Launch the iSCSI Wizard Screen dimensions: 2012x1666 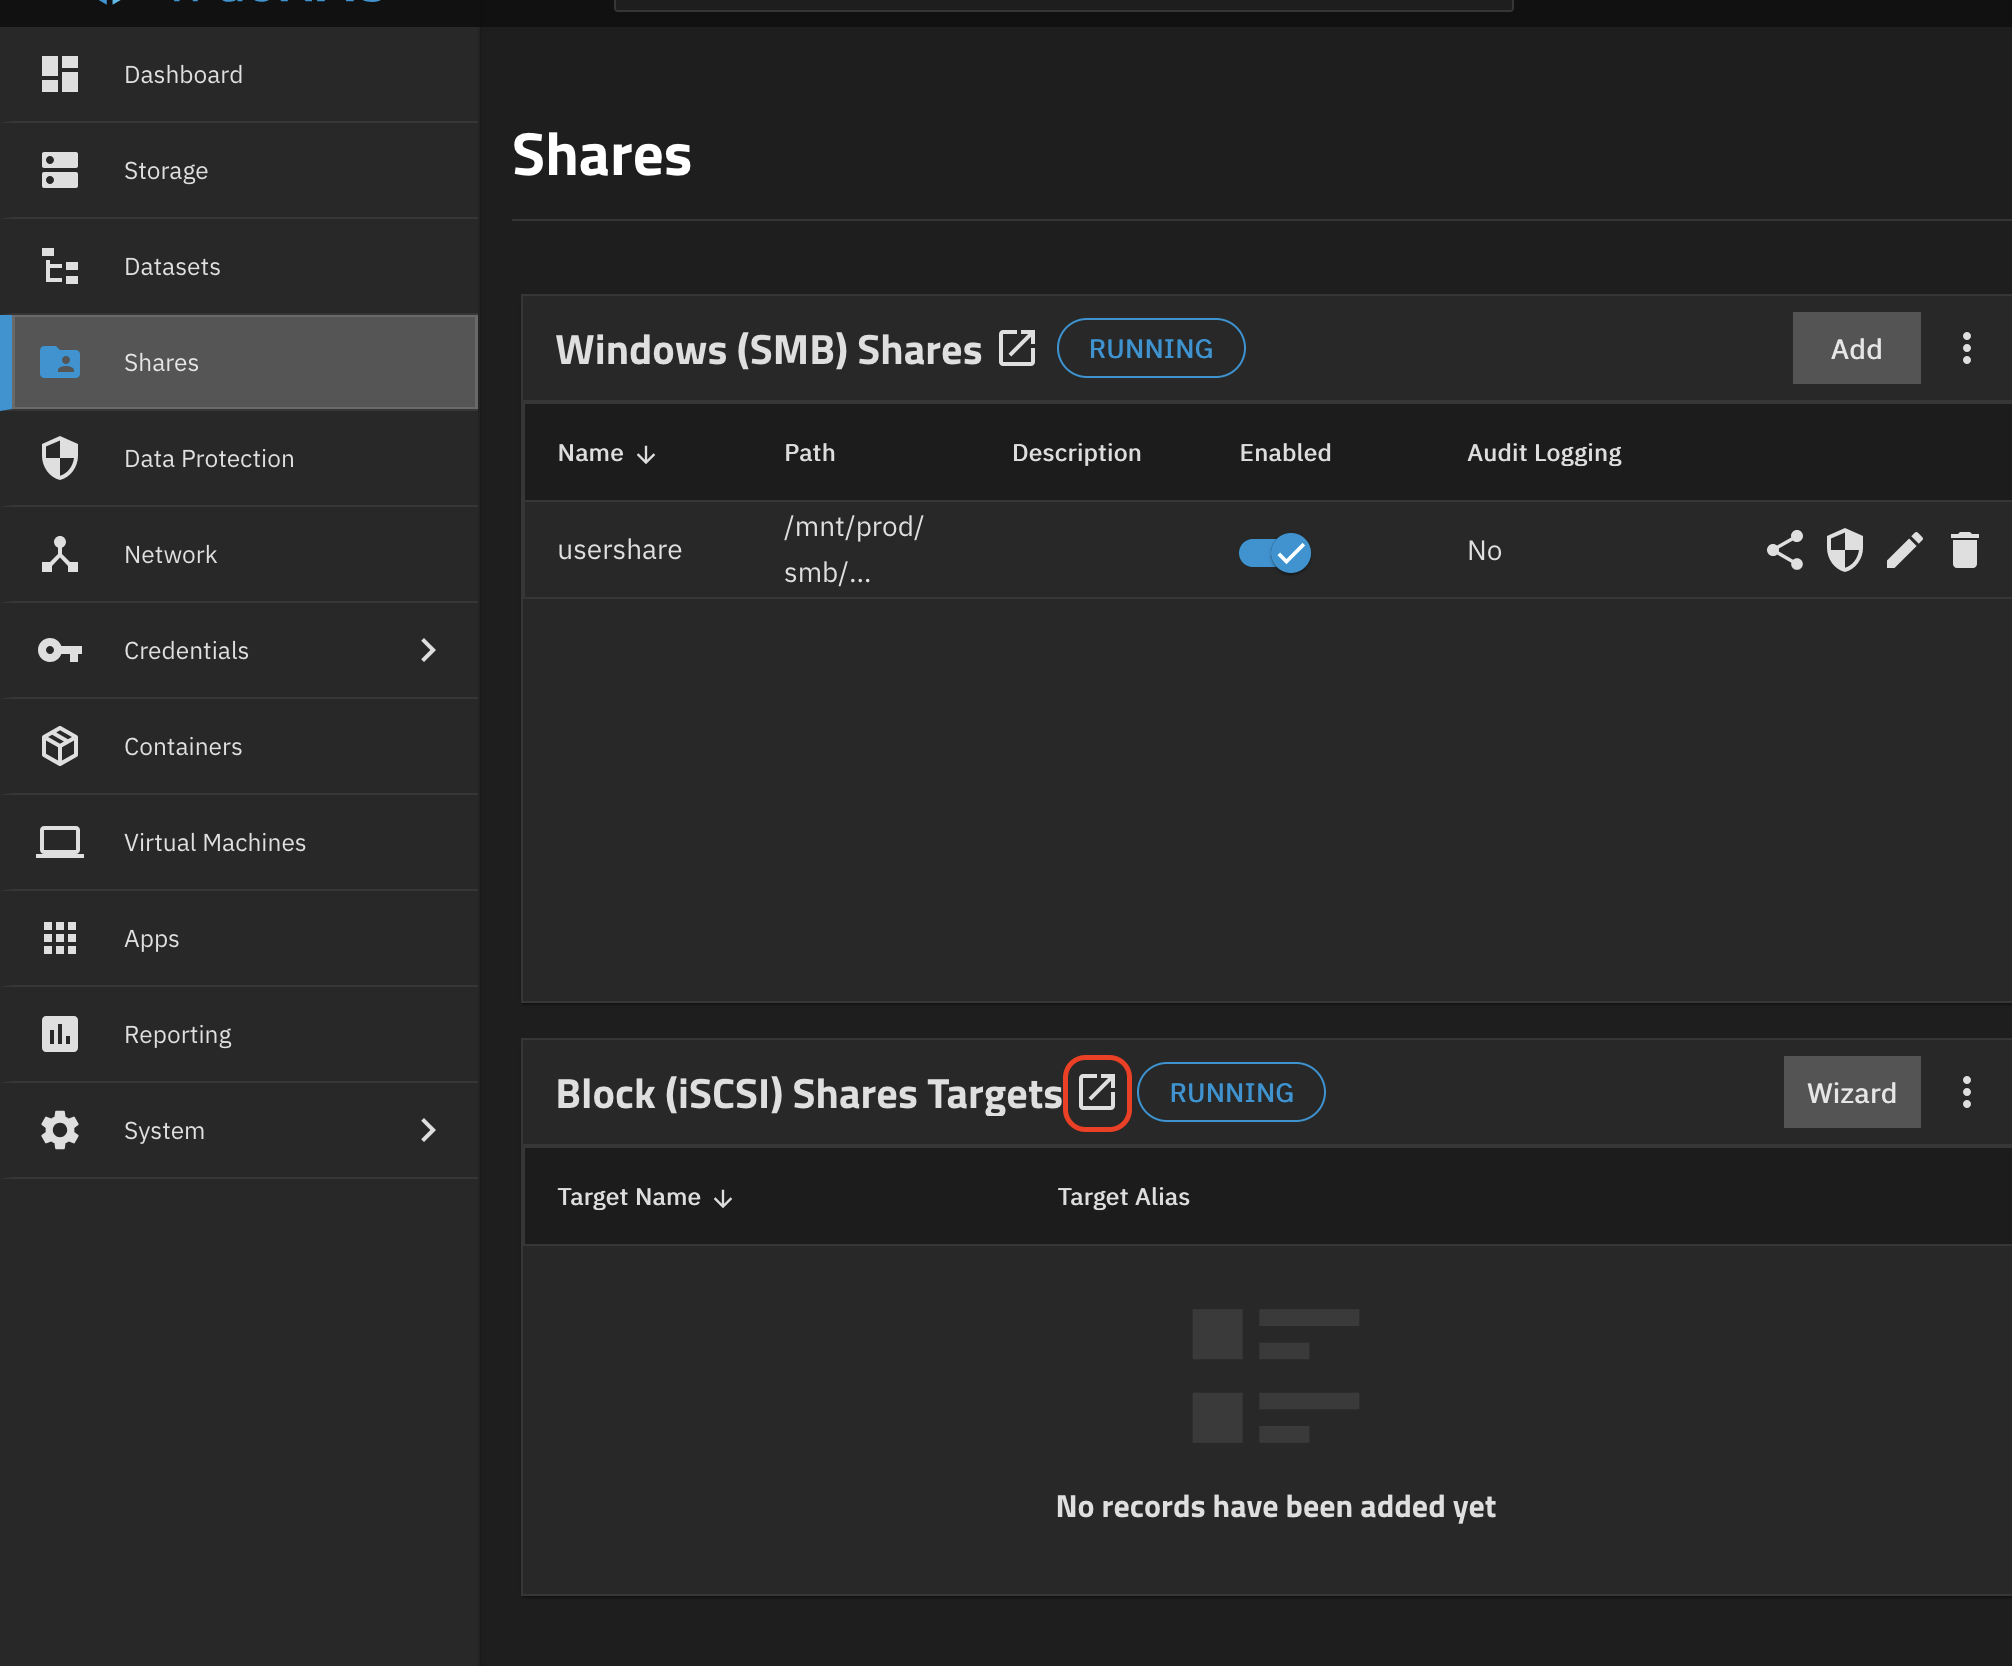coord(1851,1092)
